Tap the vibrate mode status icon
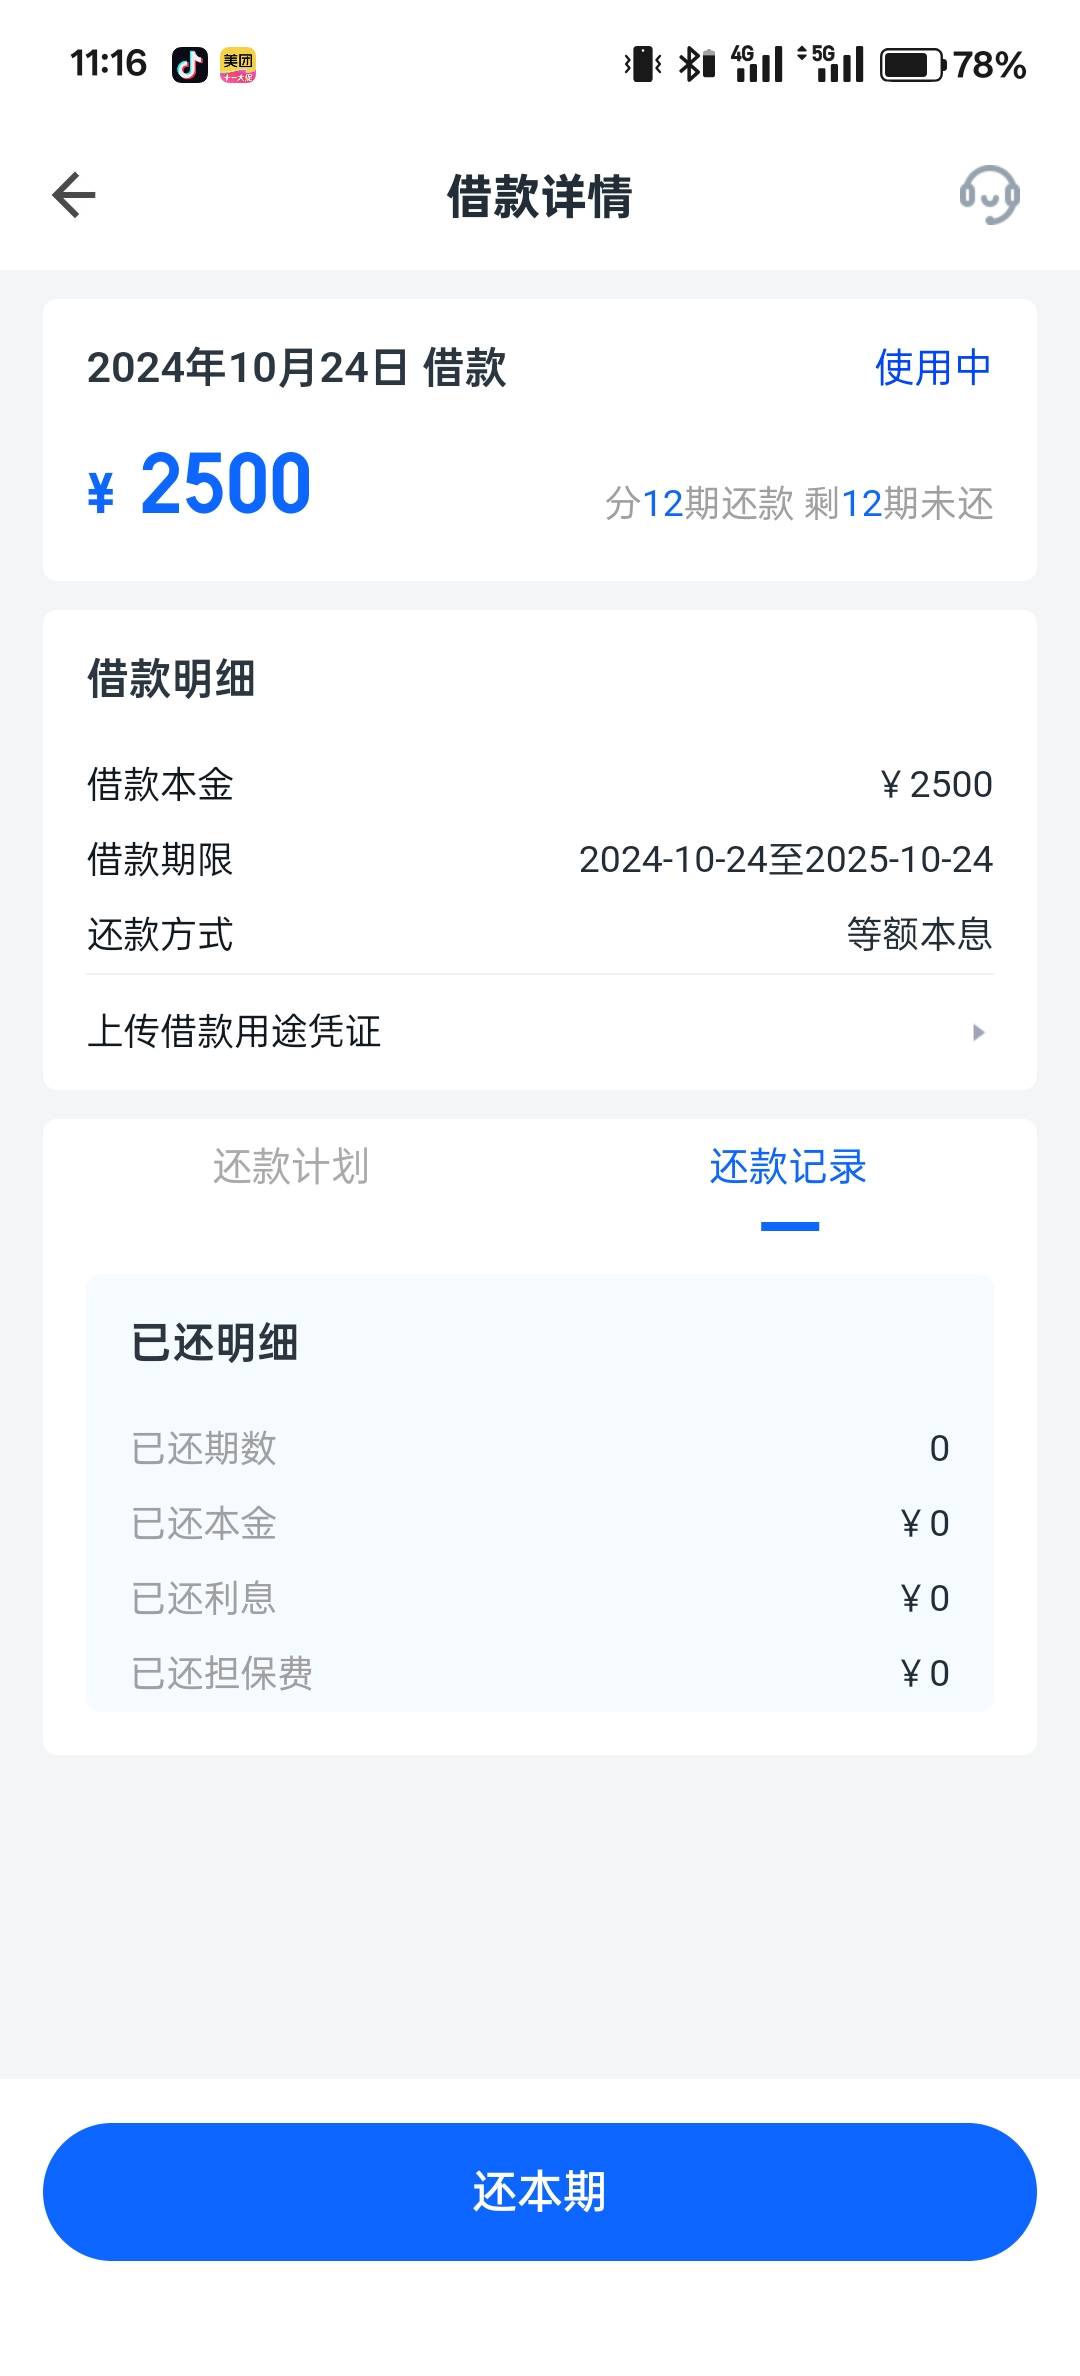The image size is (1080, 2376). click(643, 65)
